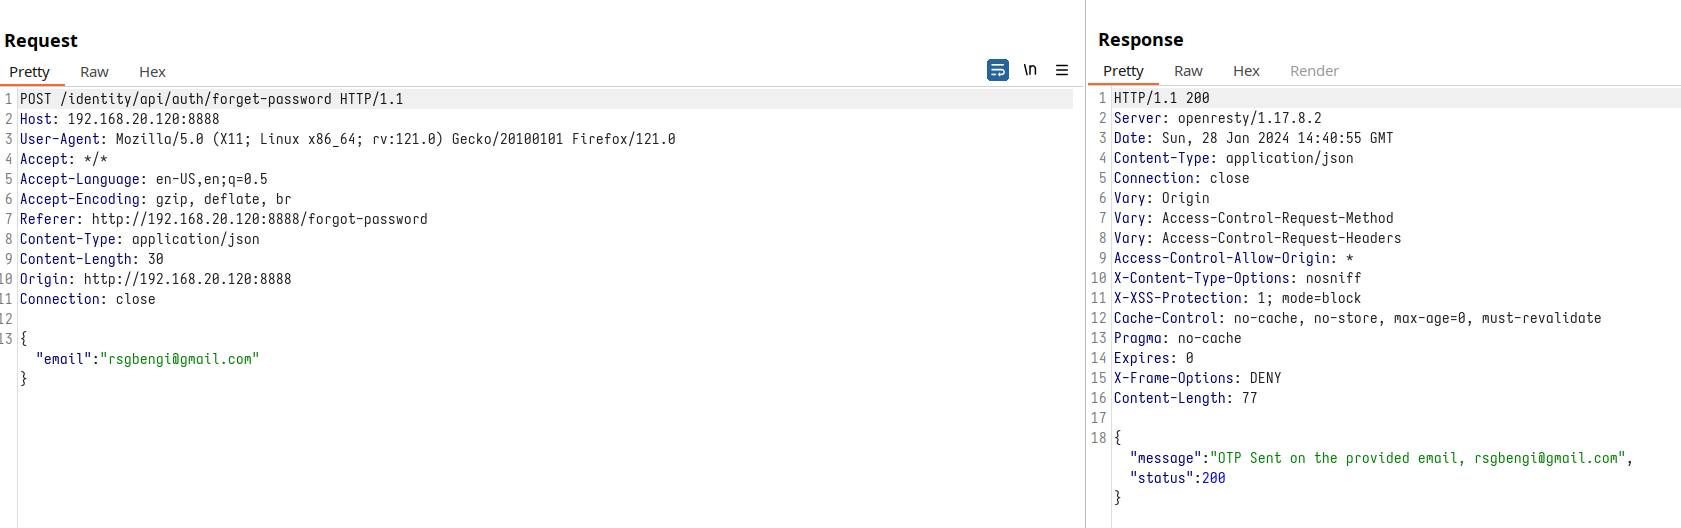This screenshot has height=528, width=1681.
Task: Switch Request view to Raw tab
Action: coord(94,72)
